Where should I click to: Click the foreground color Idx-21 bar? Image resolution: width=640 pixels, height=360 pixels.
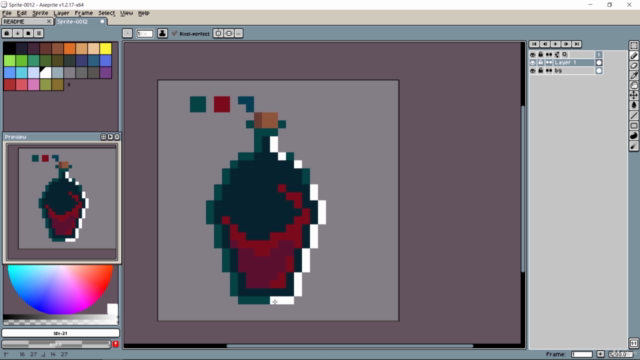(x=60, y=333)
